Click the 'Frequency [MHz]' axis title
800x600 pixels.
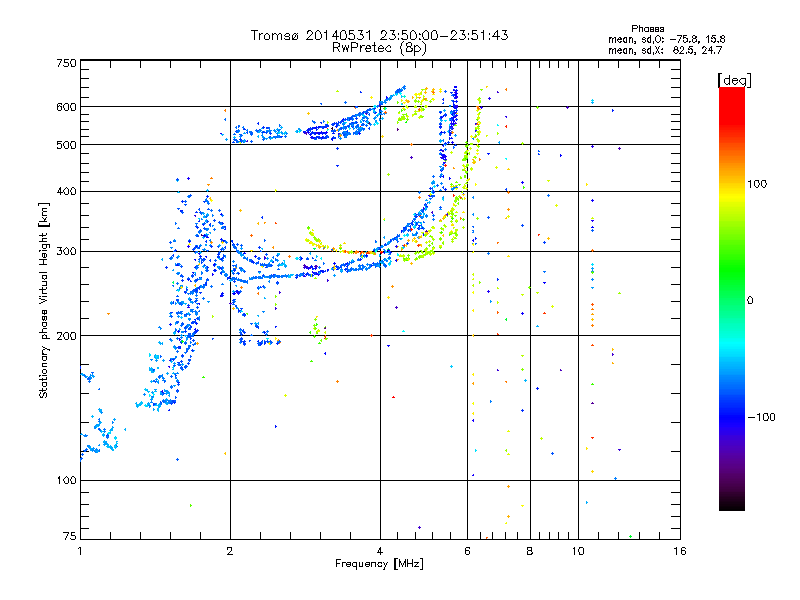click(x=379, y=564)
